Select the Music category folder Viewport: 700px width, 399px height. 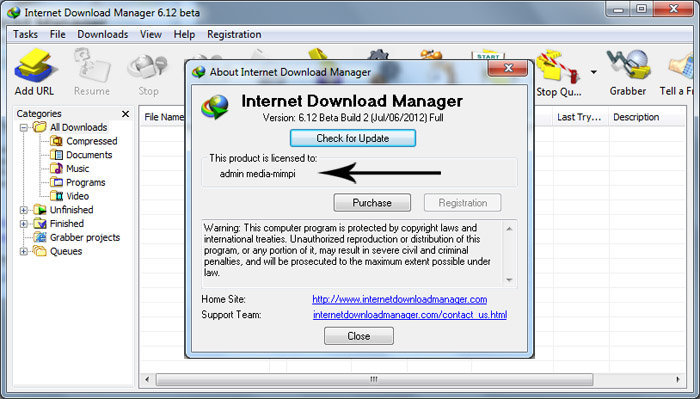pyautogui.click(x=69, y=169)
